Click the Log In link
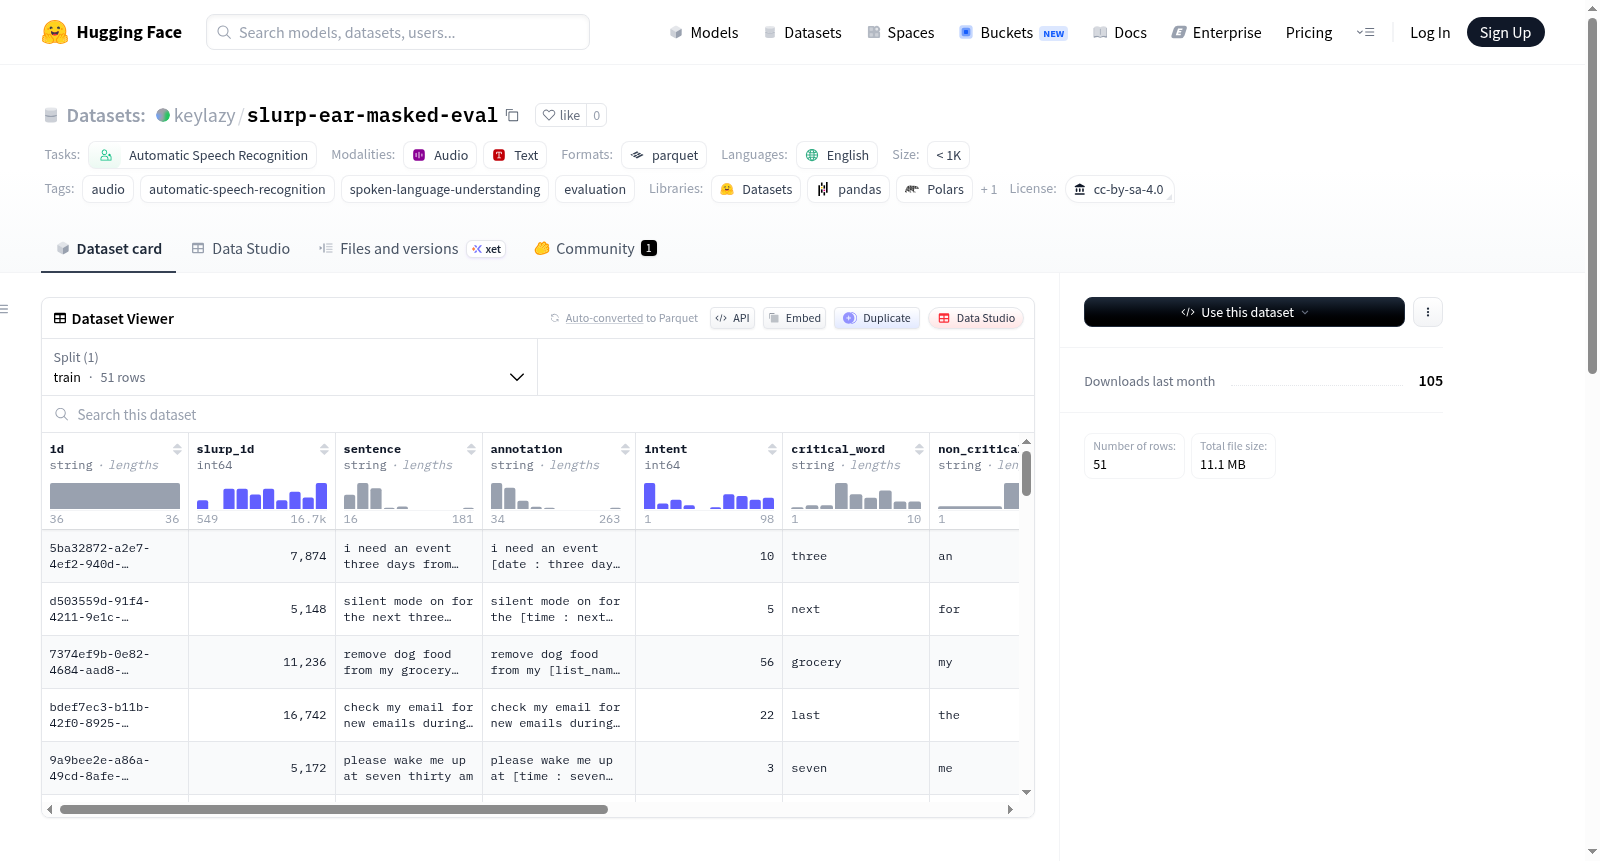This screenshot has width=1600, height=861. point(1430,32)
